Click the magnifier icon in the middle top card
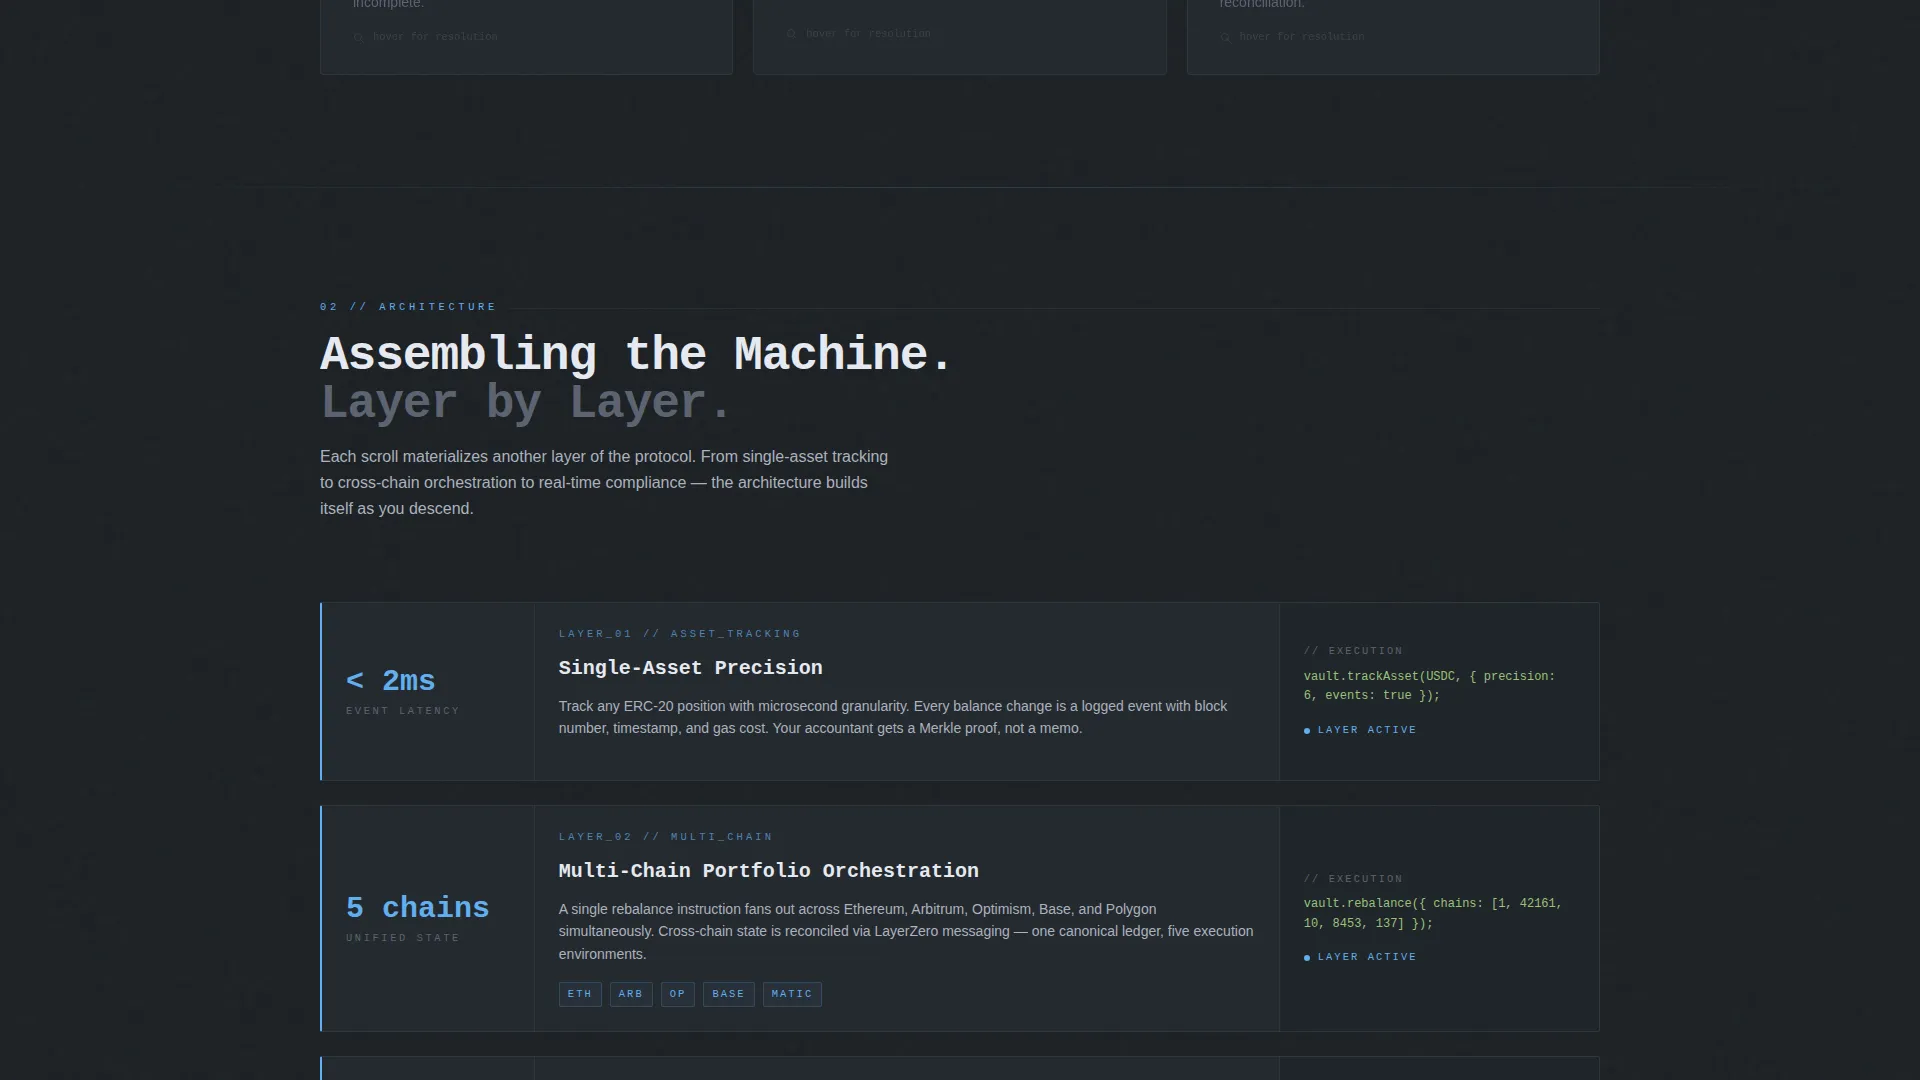The width and height of the screenshot is (1920, 1080). point(791,34)
